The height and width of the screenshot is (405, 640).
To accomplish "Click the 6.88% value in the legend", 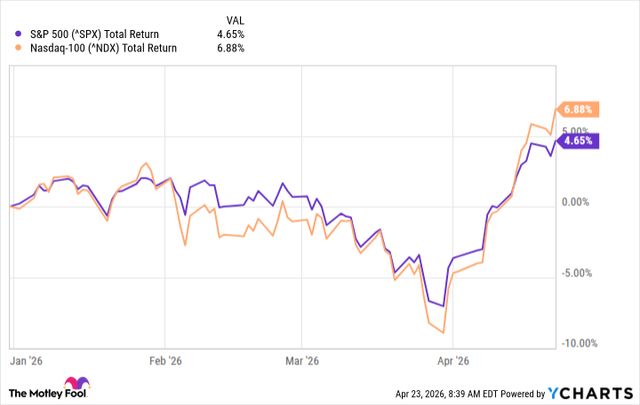I will (x=229, y=48).
